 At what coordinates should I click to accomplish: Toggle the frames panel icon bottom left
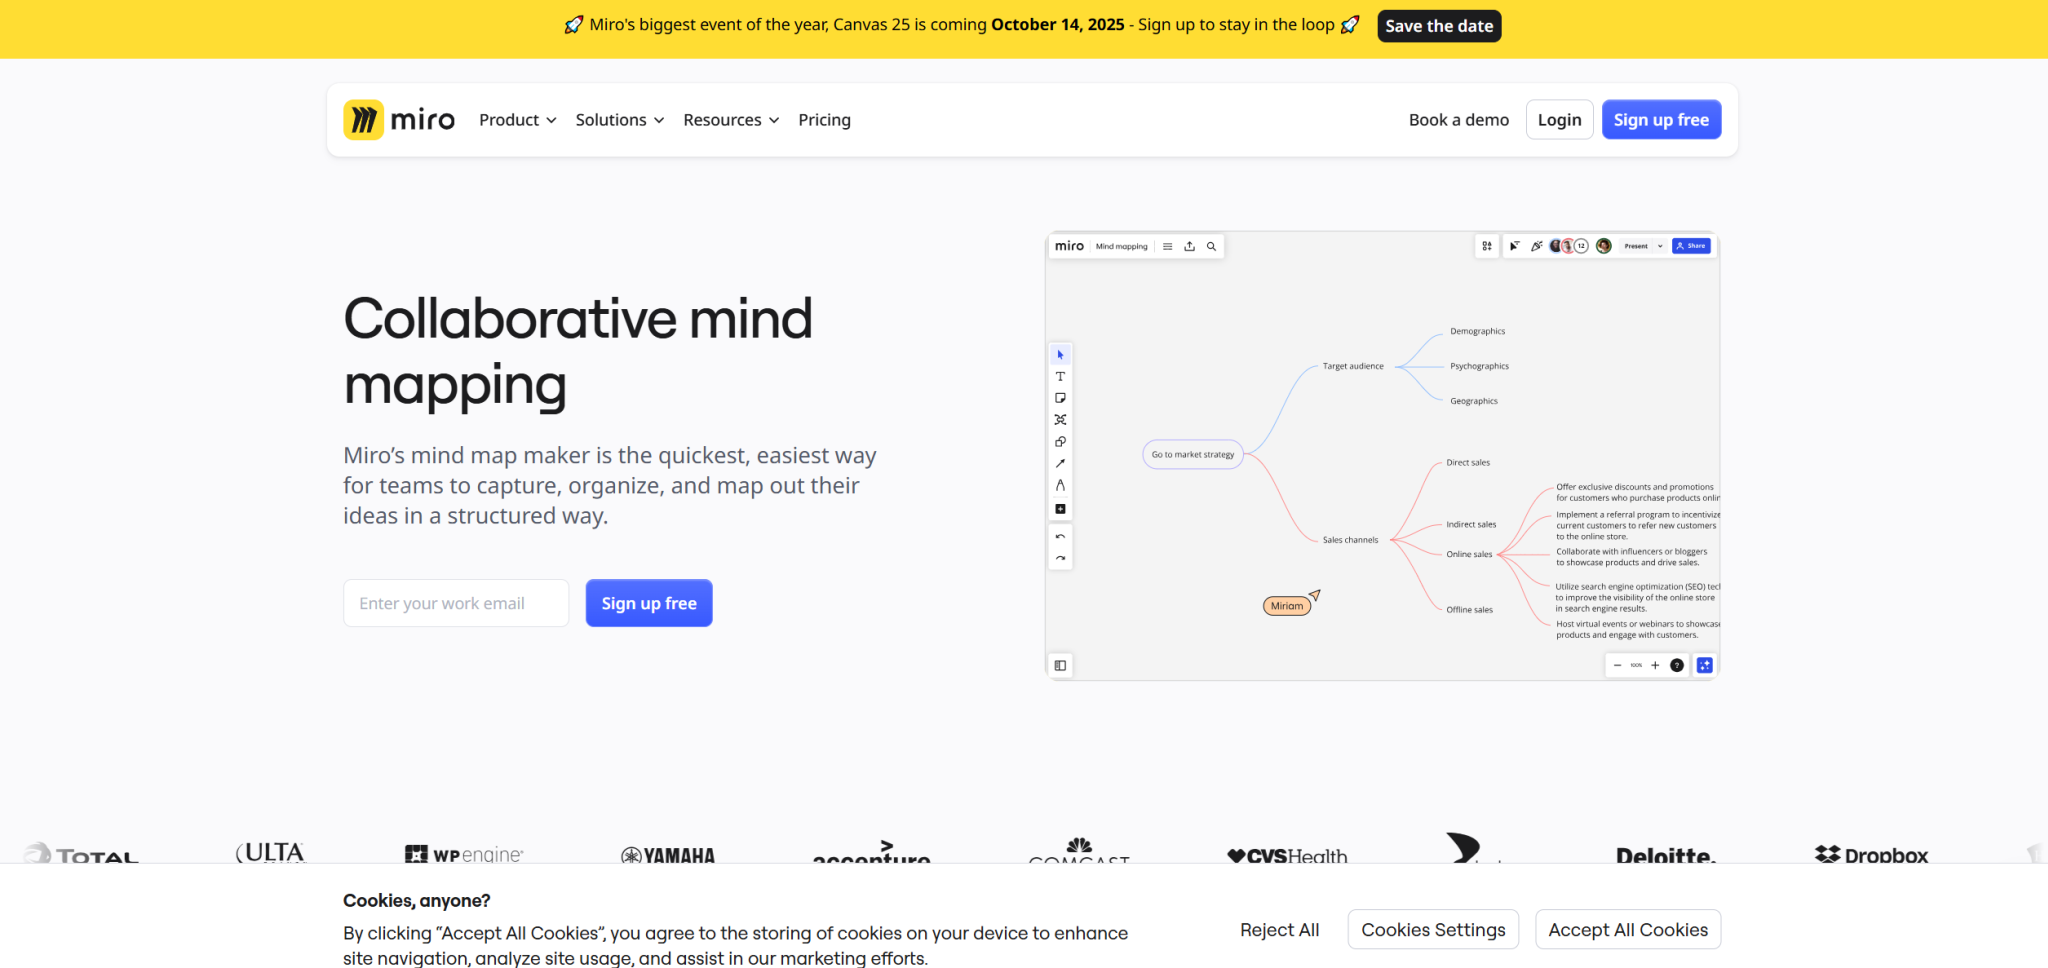tap(1060, 666)
